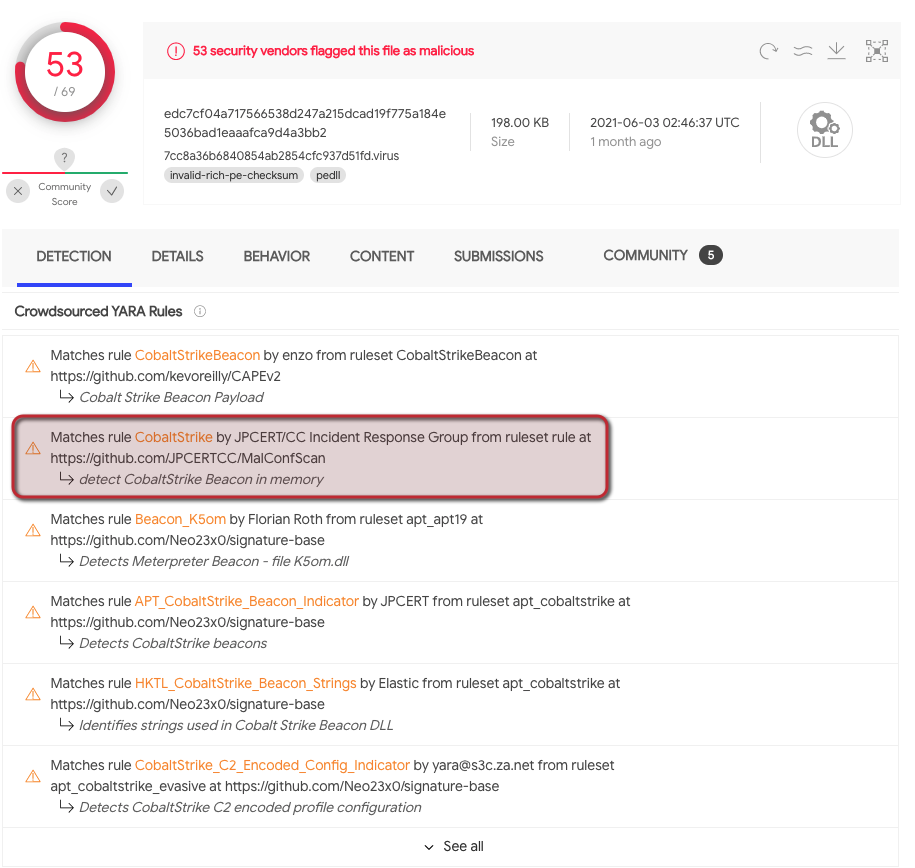Click description Identifies strings used in Cobalt Strike Beacon DLL
The width and height of the screenshot is (915, 868).
point(236,726)
